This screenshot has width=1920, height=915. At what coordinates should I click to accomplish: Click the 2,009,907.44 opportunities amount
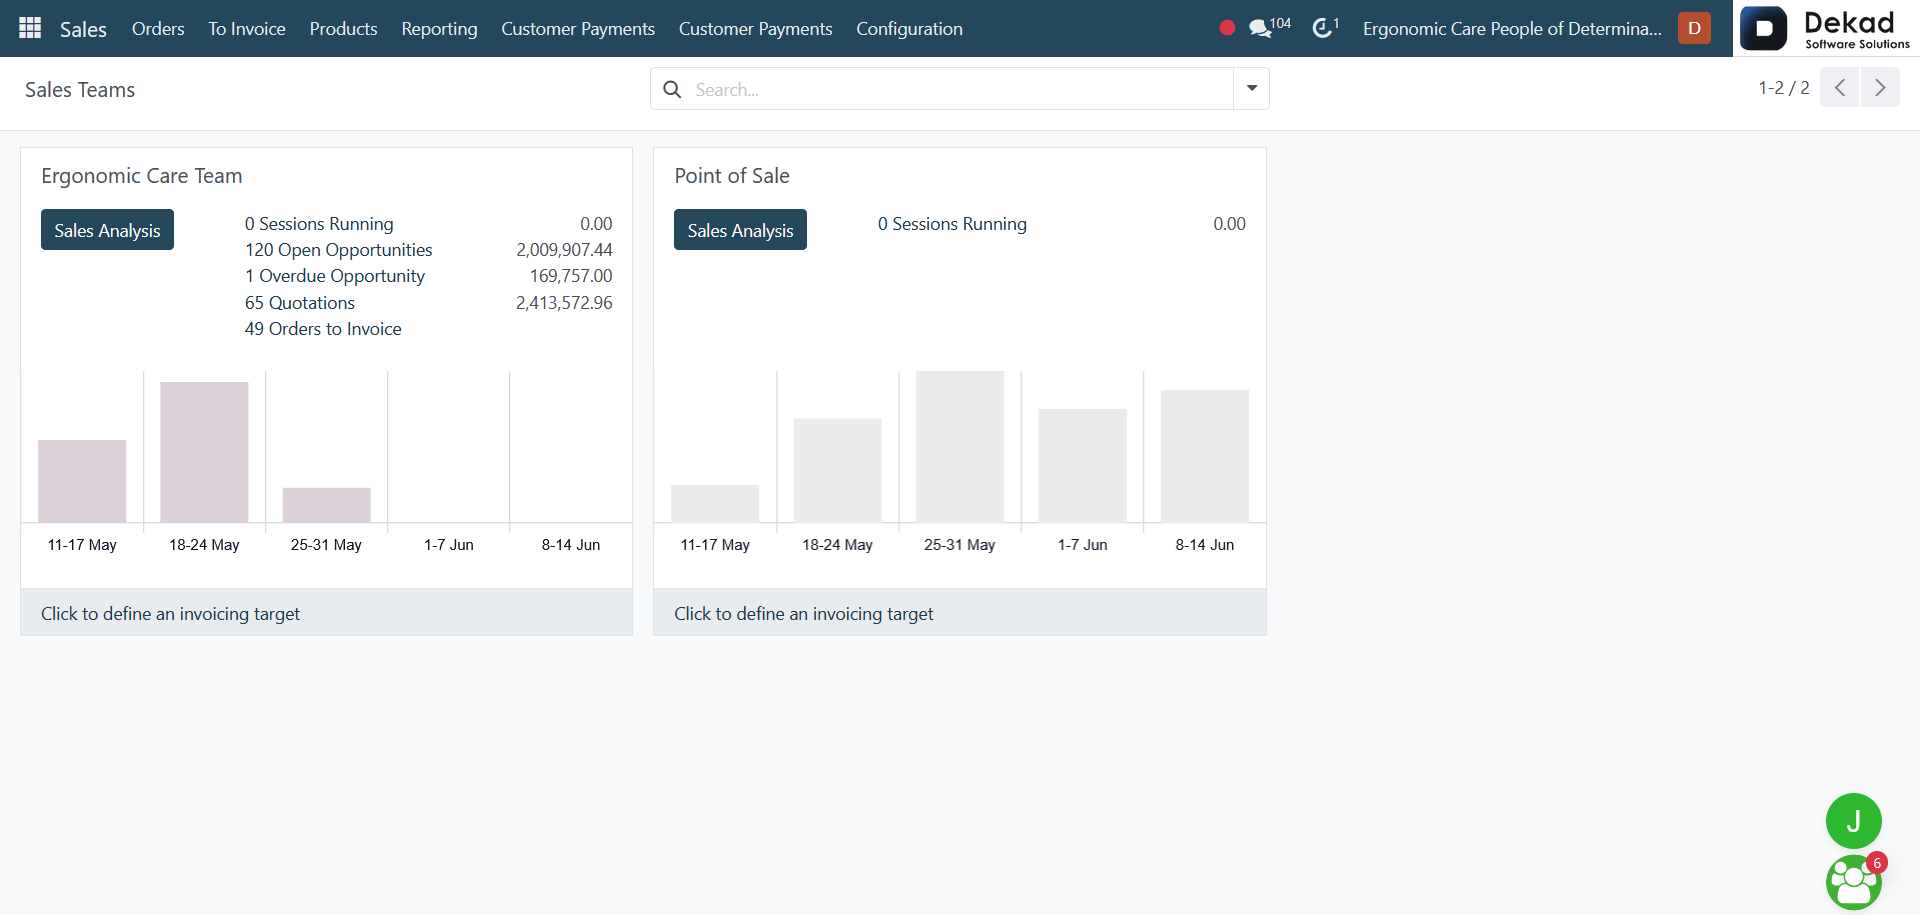tap(564, 250)
